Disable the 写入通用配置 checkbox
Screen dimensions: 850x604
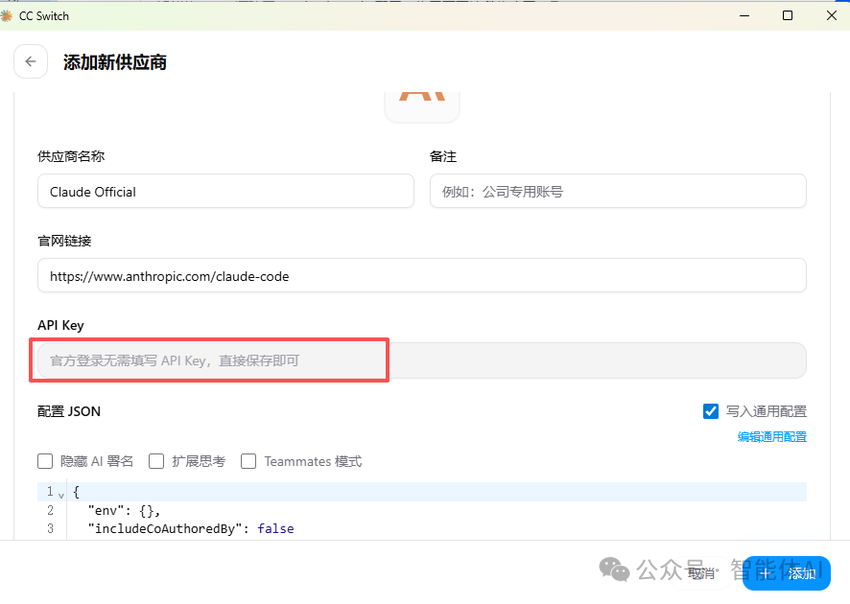(x=710, y=410)
